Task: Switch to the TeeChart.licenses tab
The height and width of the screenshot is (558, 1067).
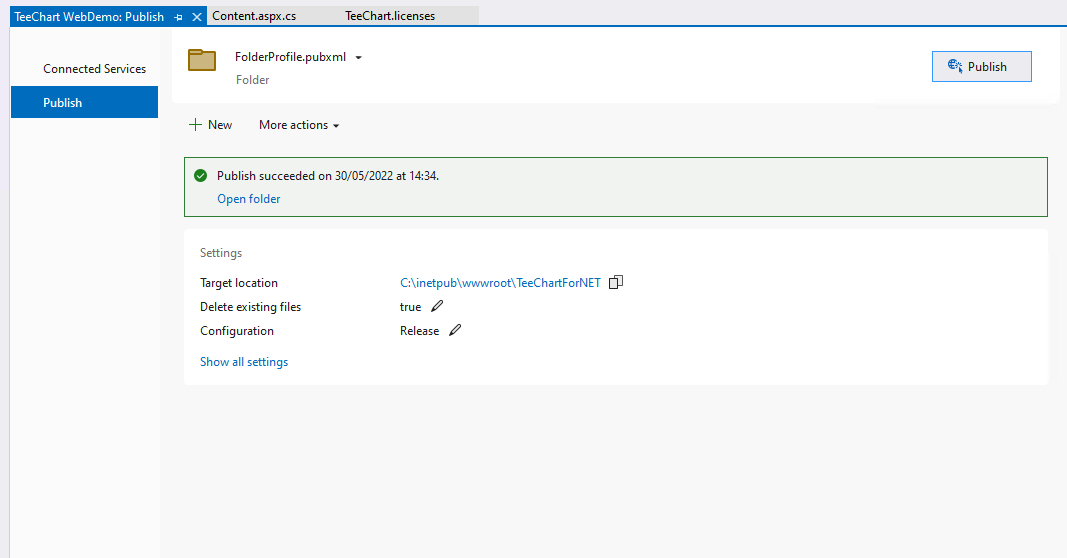Action: click(390, 16)
